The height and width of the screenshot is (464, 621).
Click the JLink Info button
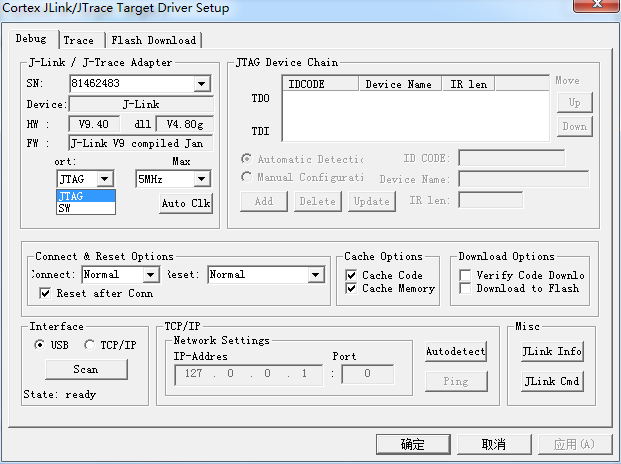[552, 352]
